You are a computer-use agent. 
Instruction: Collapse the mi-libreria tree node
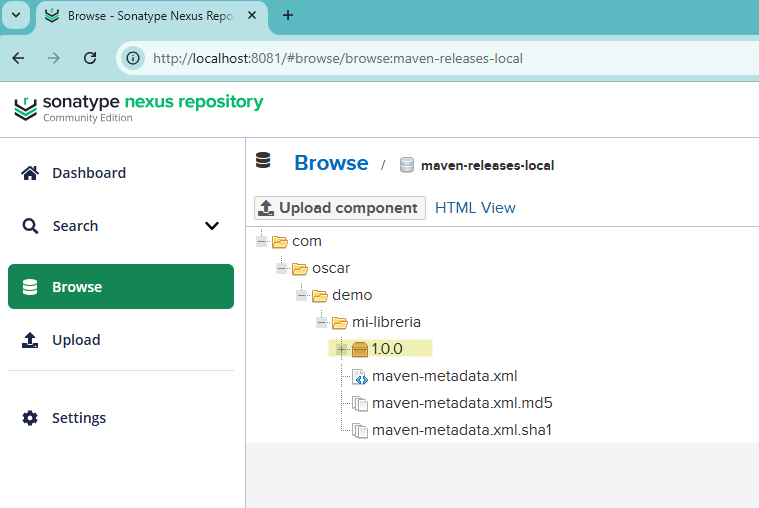pos(321,323)
